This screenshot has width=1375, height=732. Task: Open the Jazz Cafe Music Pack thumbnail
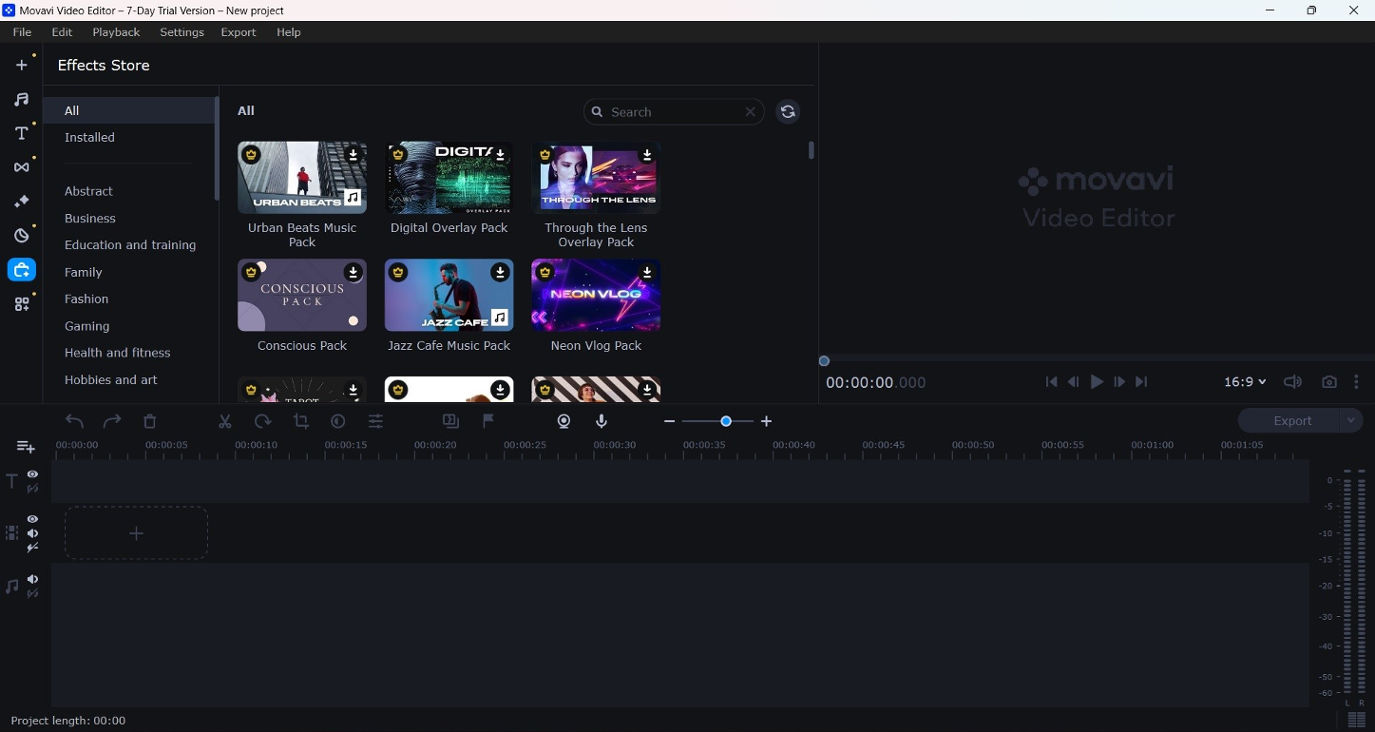click(x=449, y=296)
